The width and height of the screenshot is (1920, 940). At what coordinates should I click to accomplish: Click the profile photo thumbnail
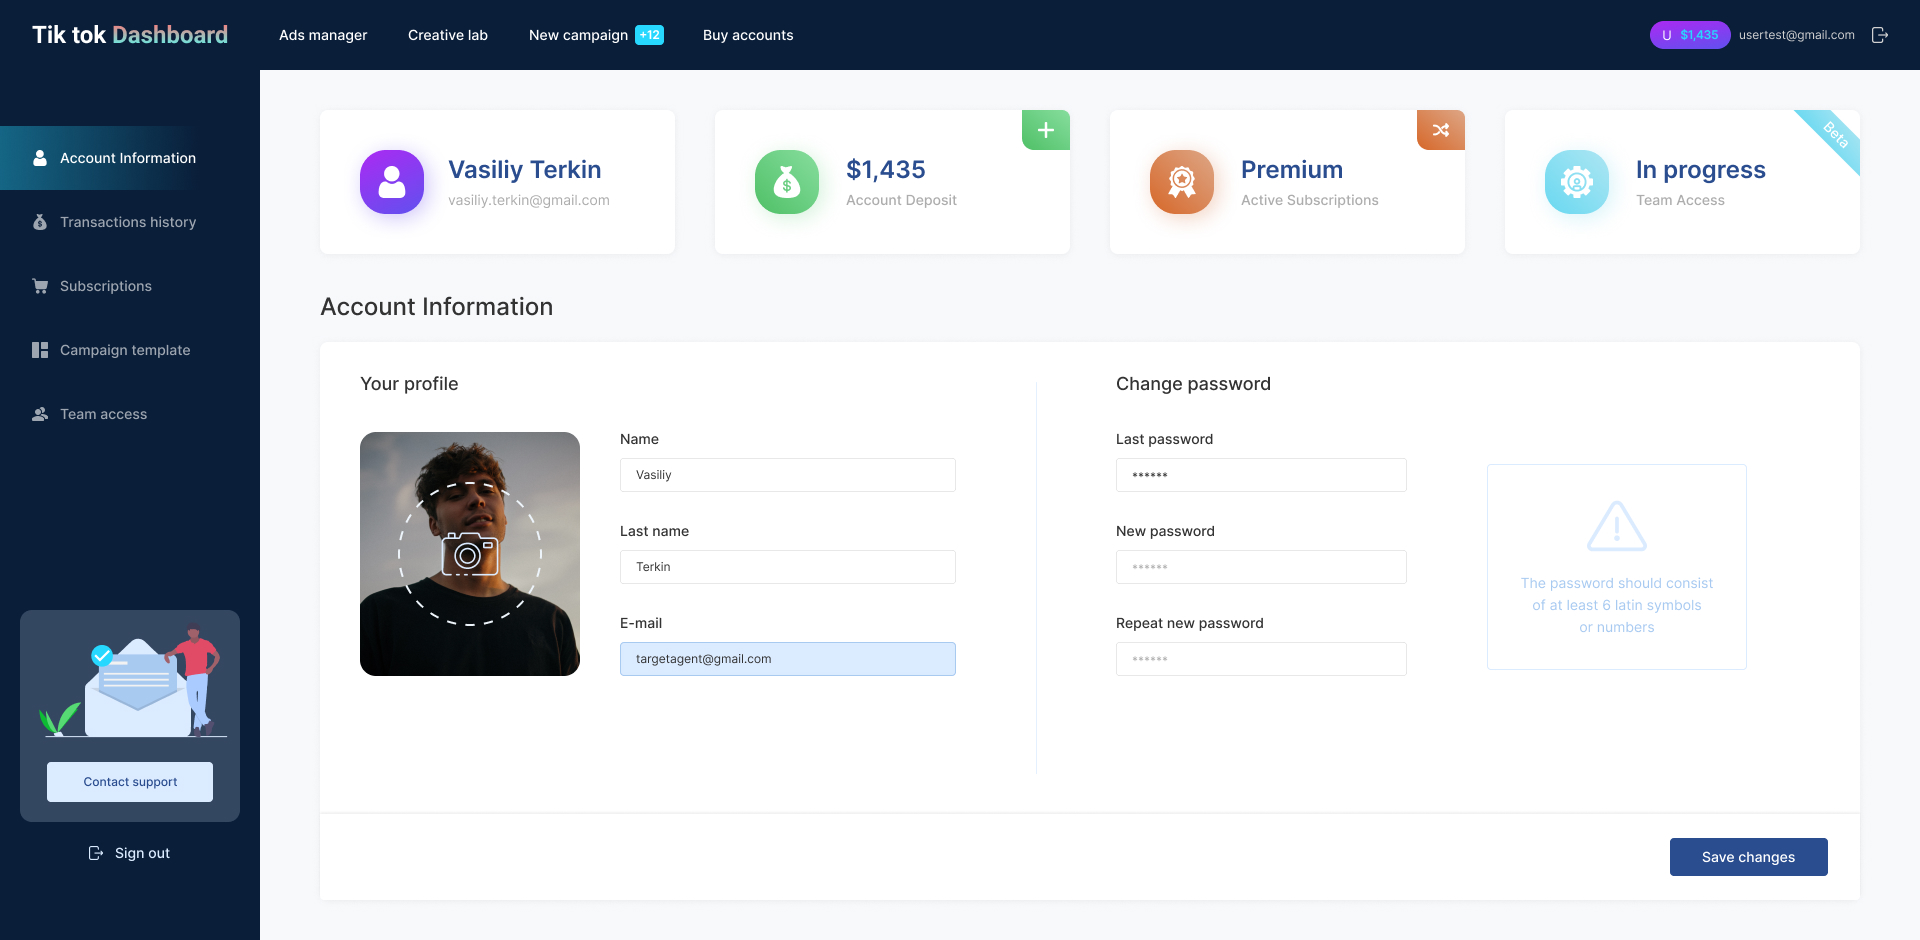[470, 554]
